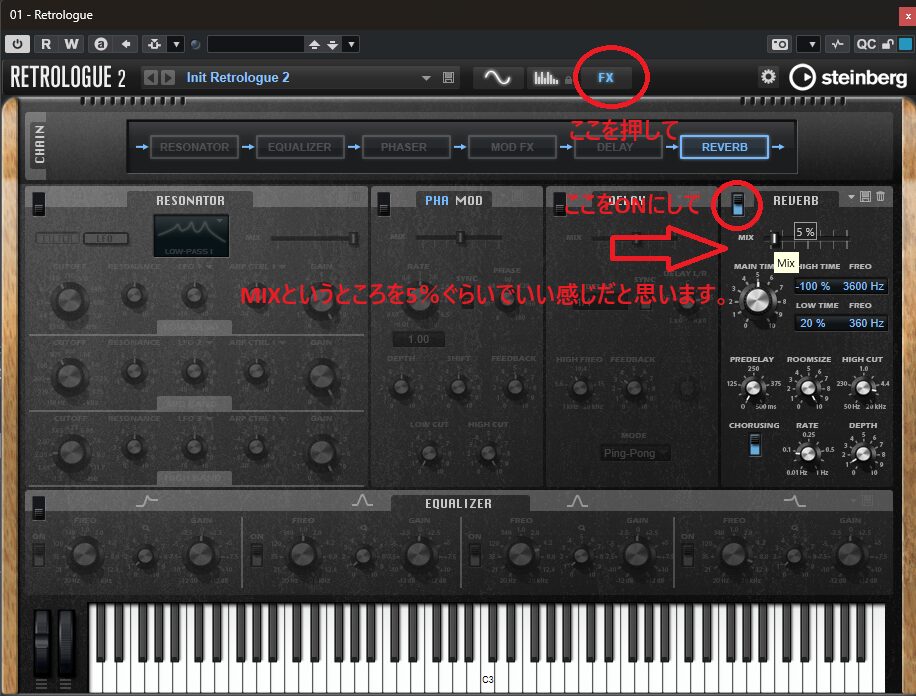Load next Retrologue preset arrow
The image size is (916, 696).
coord(168,78)
